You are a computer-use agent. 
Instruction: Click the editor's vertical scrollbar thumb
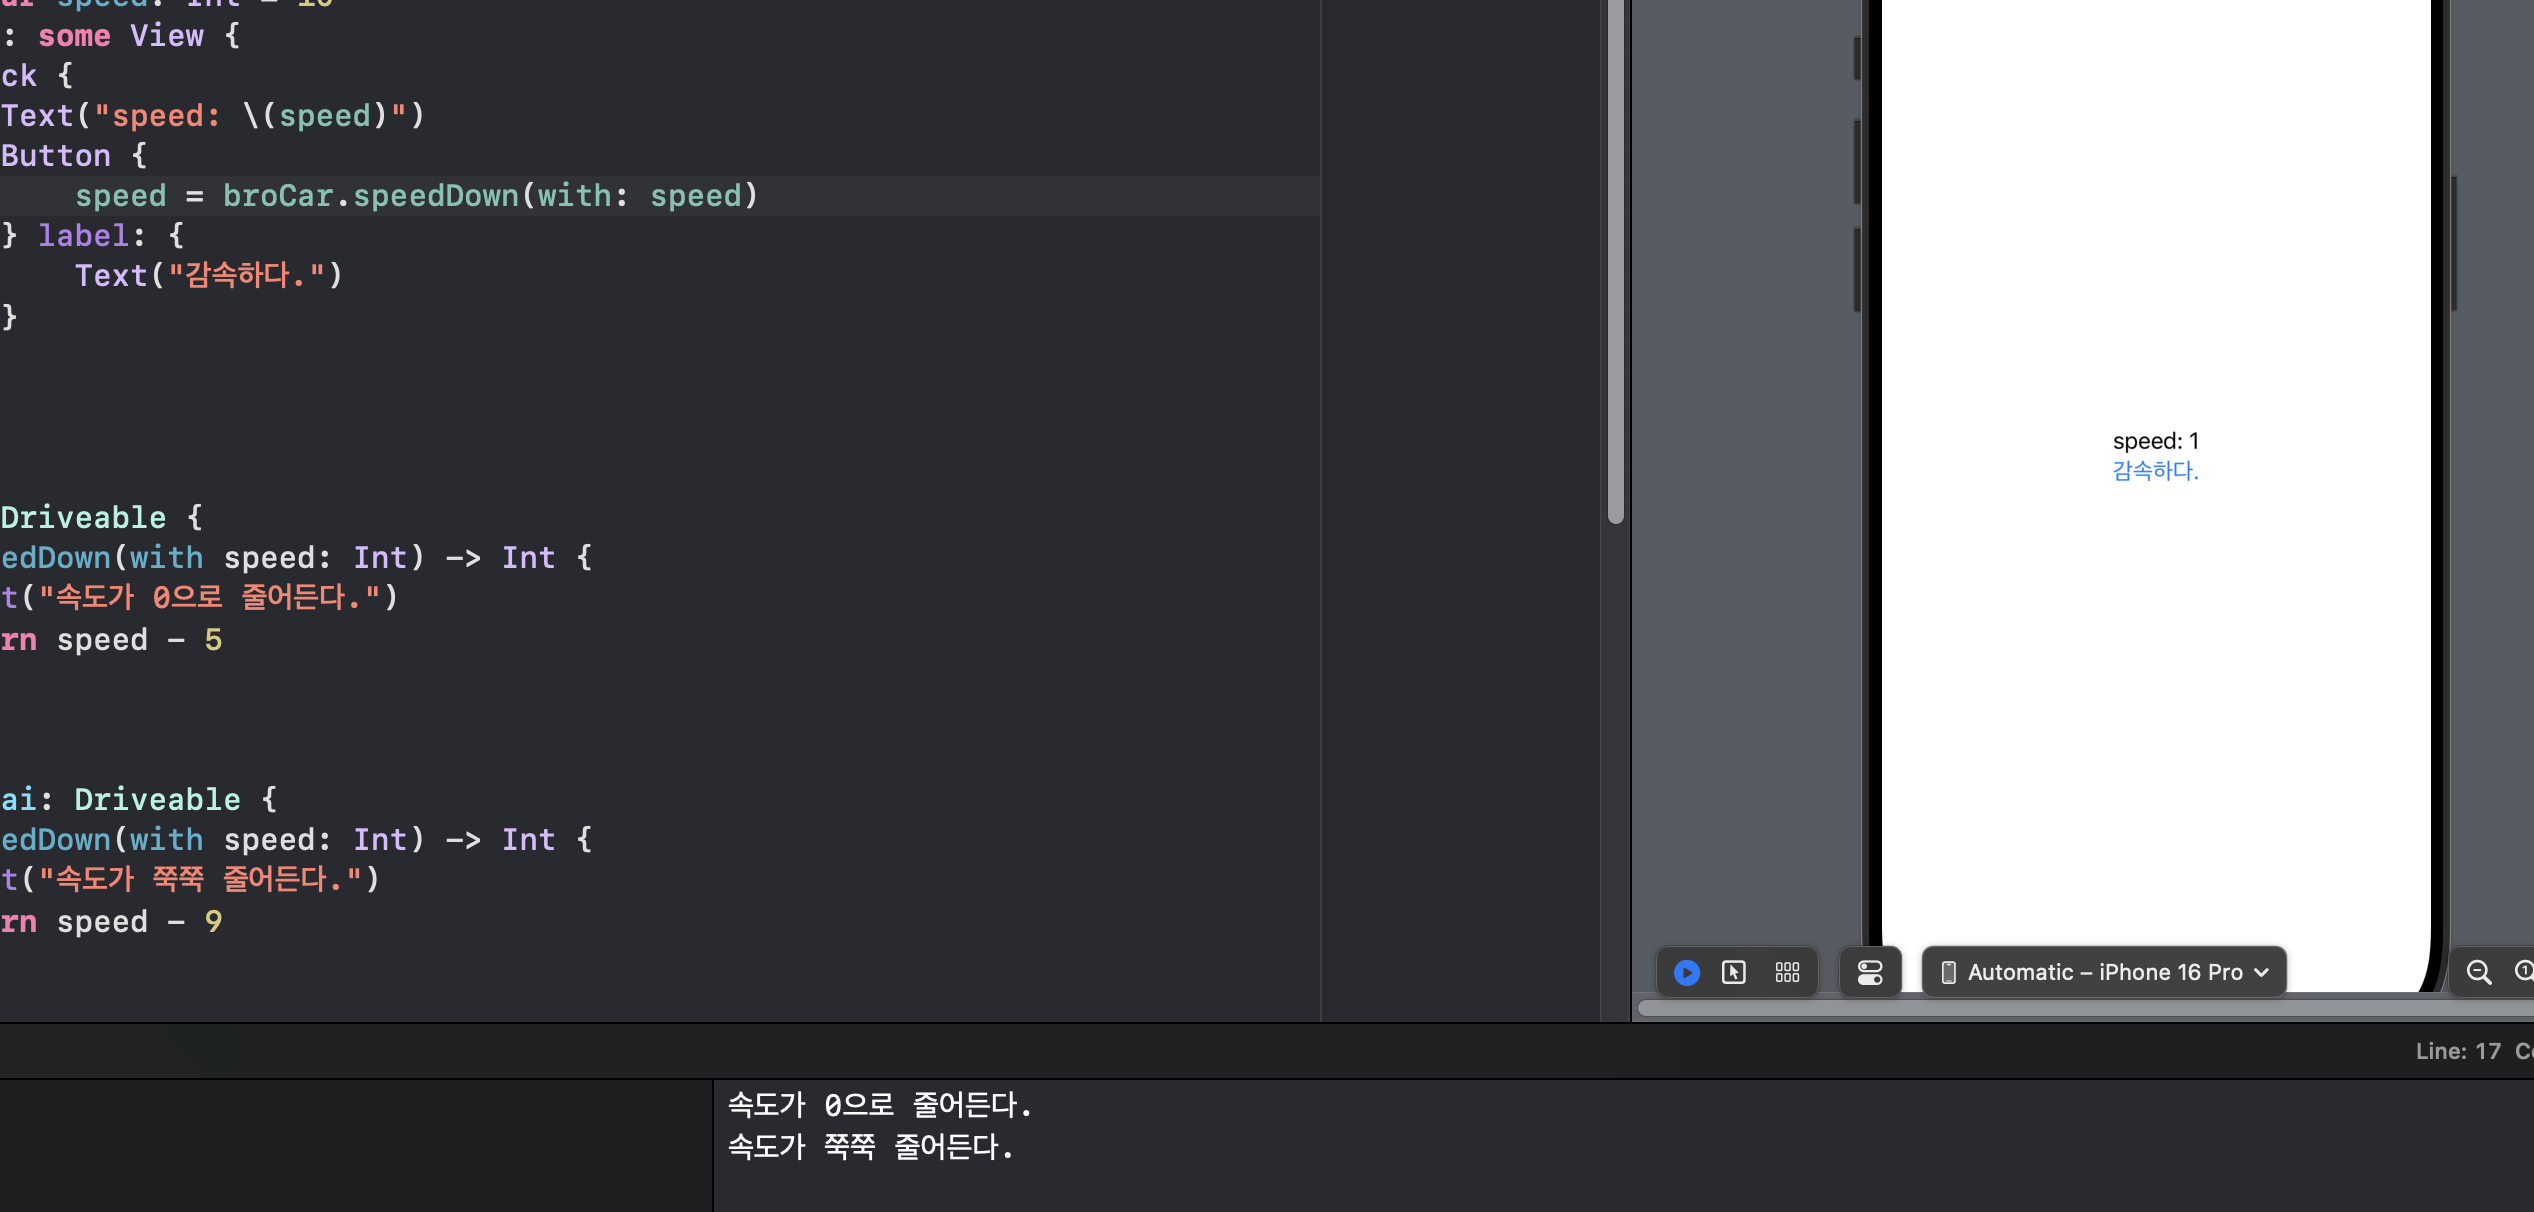(x=1615, y=260)
